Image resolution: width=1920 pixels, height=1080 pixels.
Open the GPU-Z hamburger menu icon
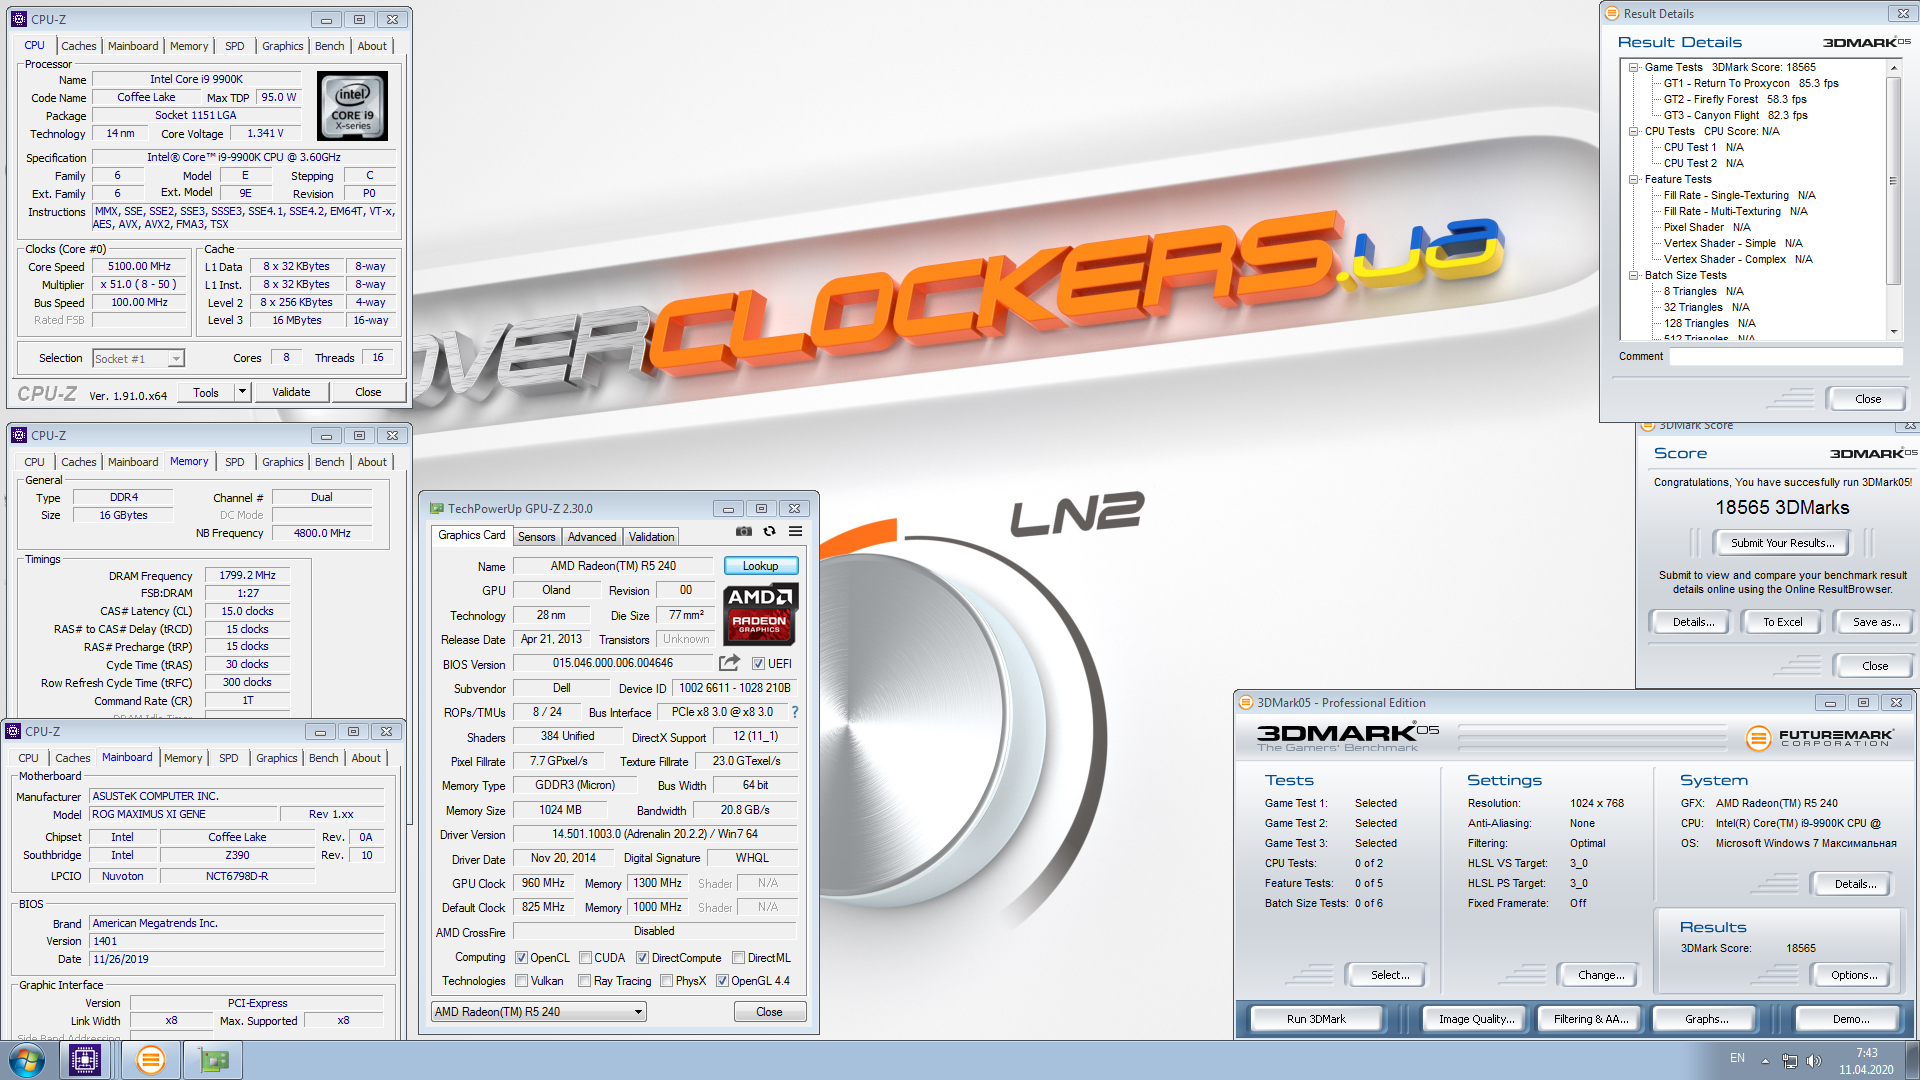[x=796, y=532]
